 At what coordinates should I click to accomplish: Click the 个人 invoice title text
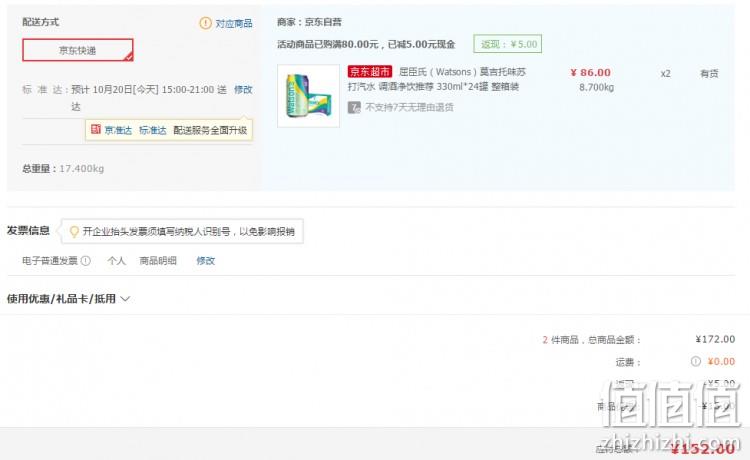116,261
